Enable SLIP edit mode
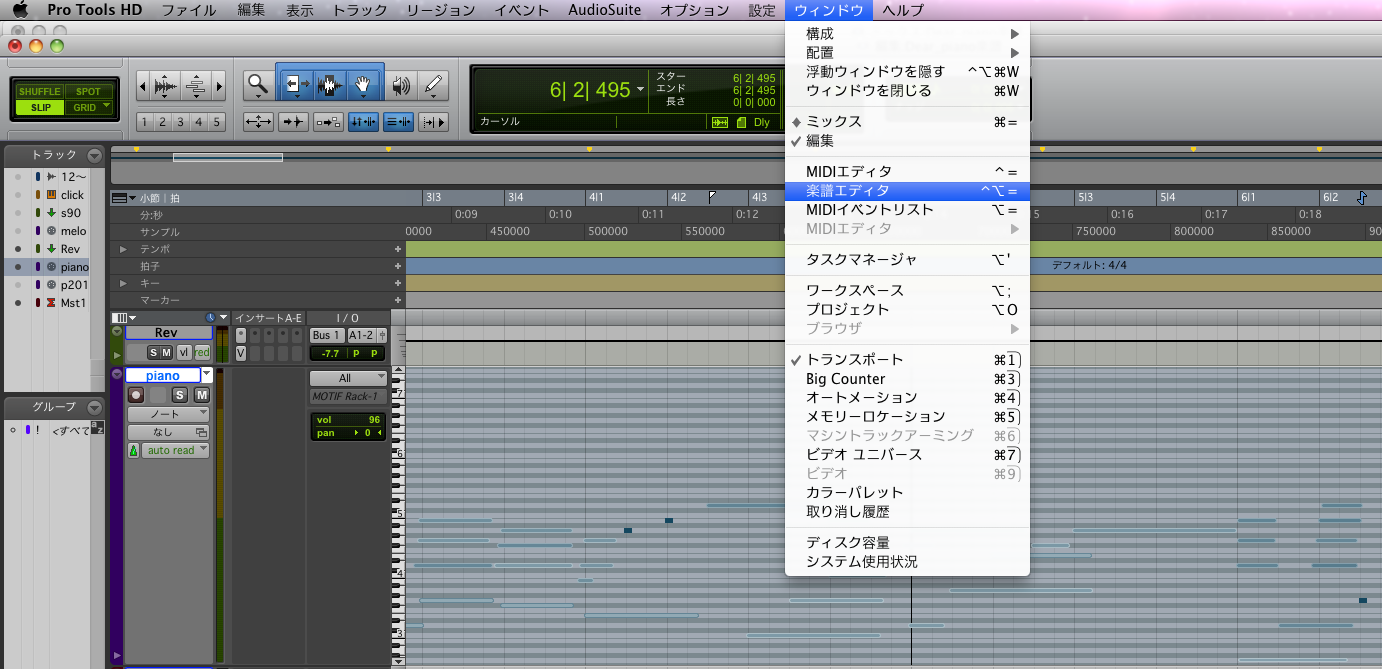The width and height of the screenshot is (1382, 669). [40, 107]
